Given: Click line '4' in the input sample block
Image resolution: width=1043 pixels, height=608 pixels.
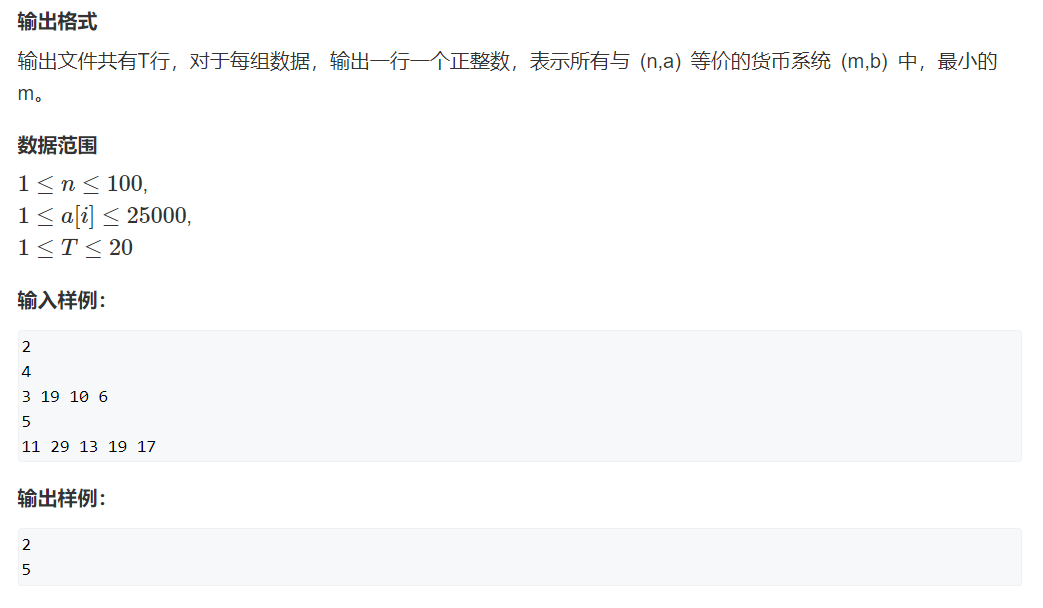Looking at the screenshot, I should [x=26, y=372].
